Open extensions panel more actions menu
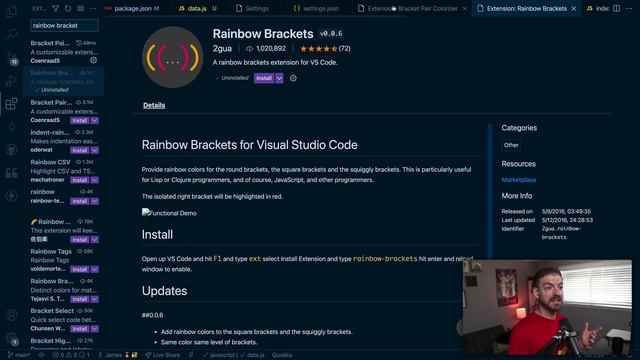The width and height of the screenshot is (640, 360). coord(93,8)
